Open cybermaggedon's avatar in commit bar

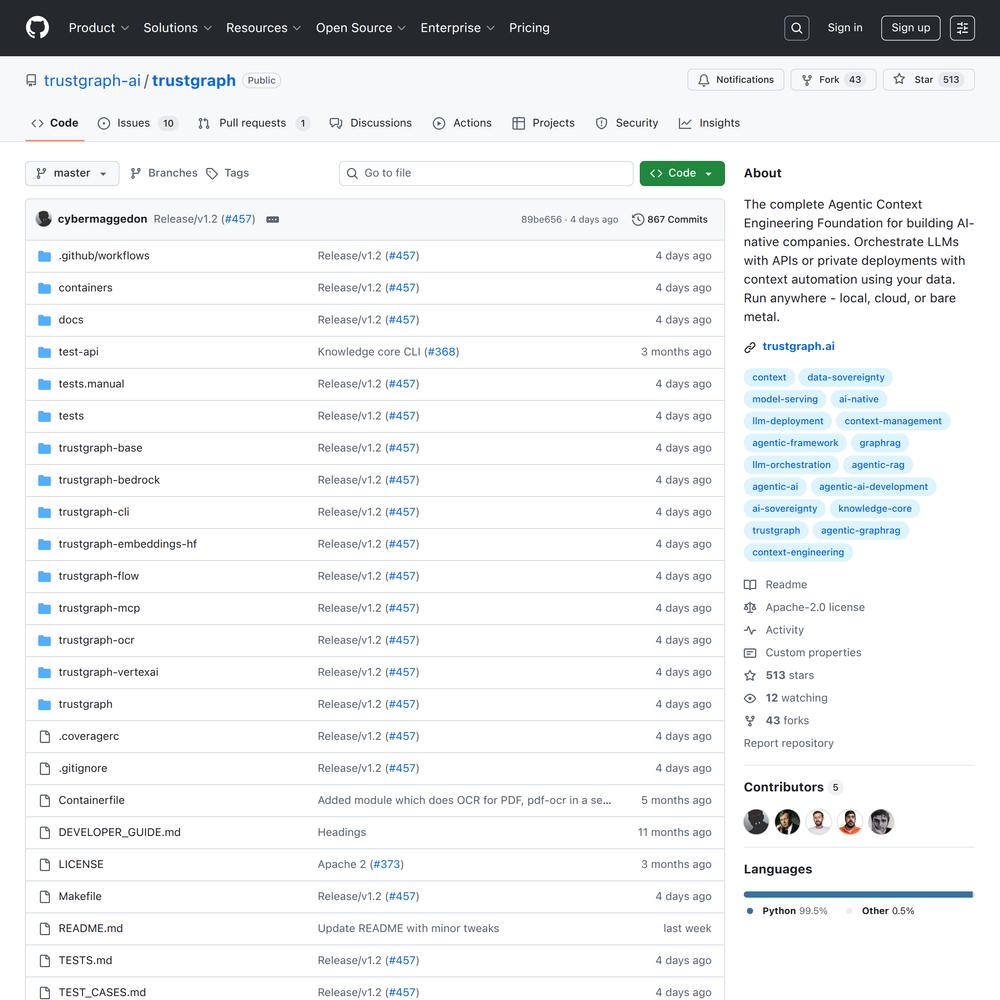click(44, 219)
